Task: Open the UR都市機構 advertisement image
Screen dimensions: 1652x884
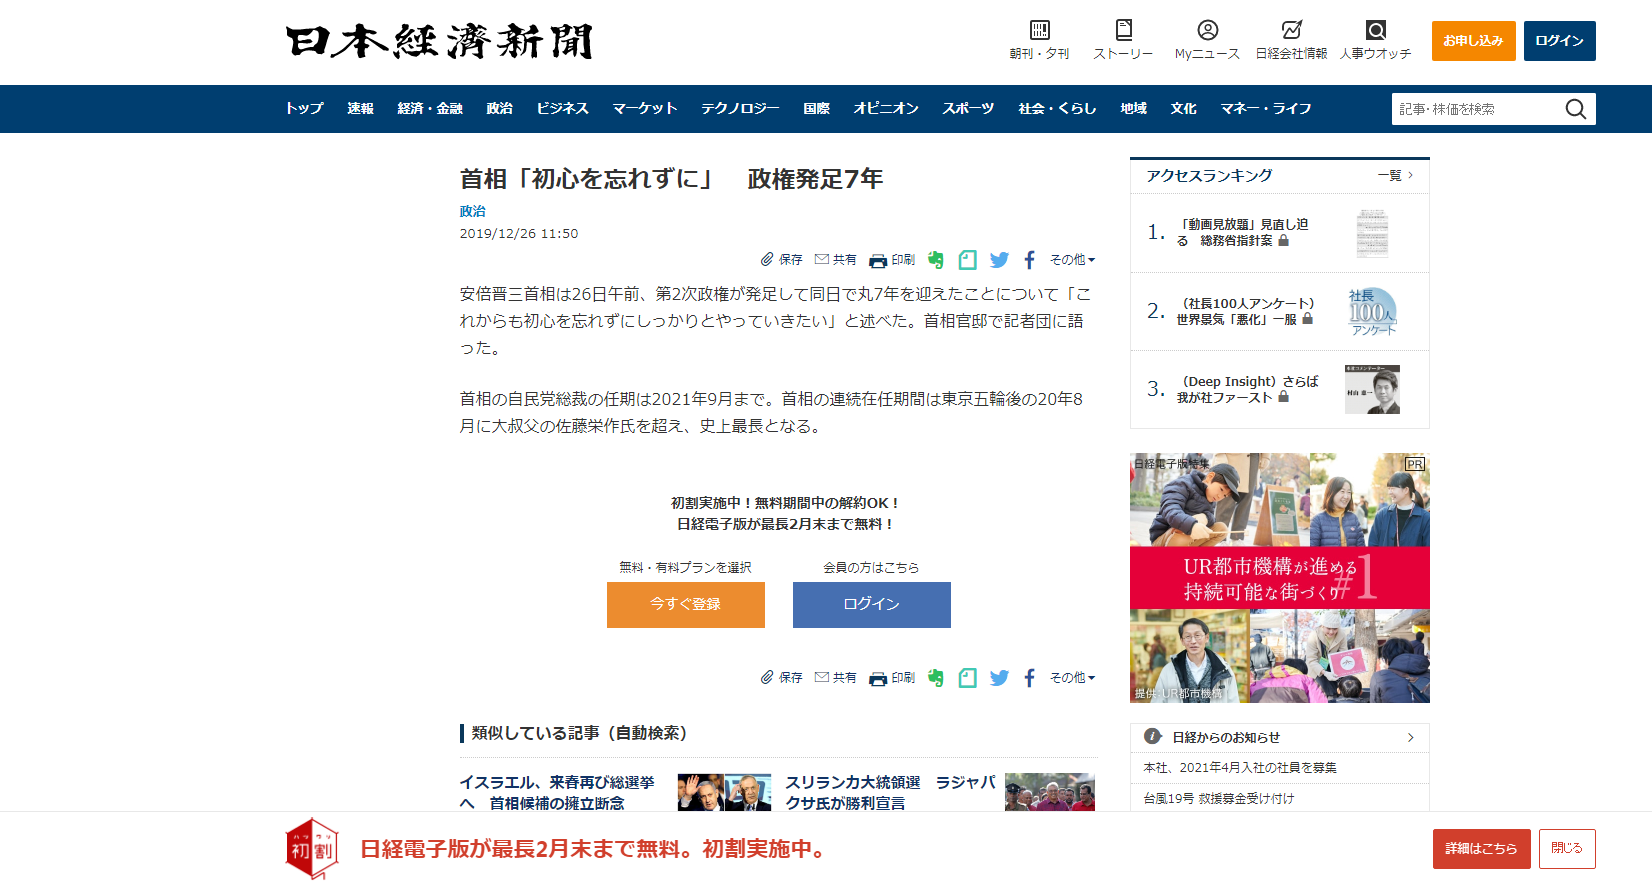Action: pyautogui.click(x=1280, y=578)
